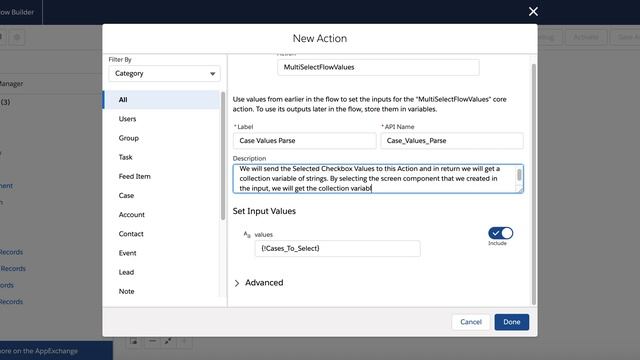Click the Flow Builder title in background
This screenshot has width=640, height=360.
[16, 12]
